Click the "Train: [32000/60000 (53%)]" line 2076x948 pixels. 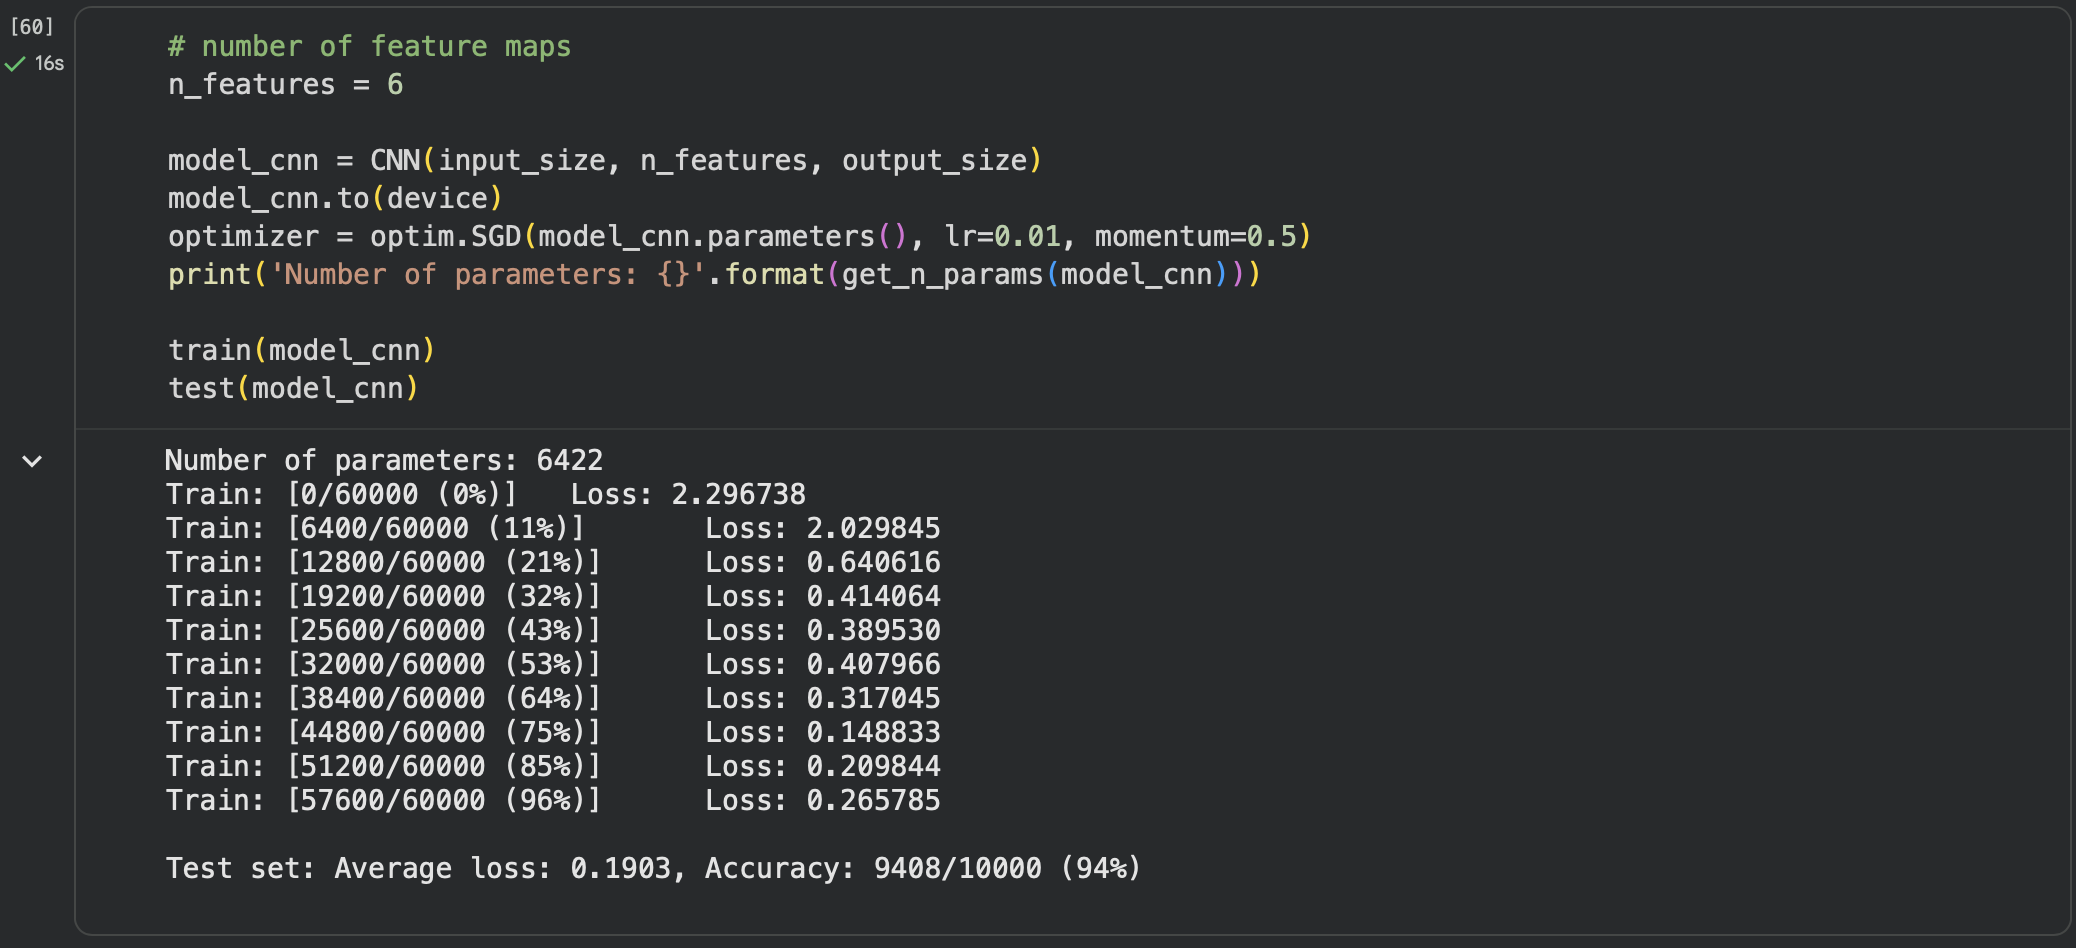click(383, 663)
